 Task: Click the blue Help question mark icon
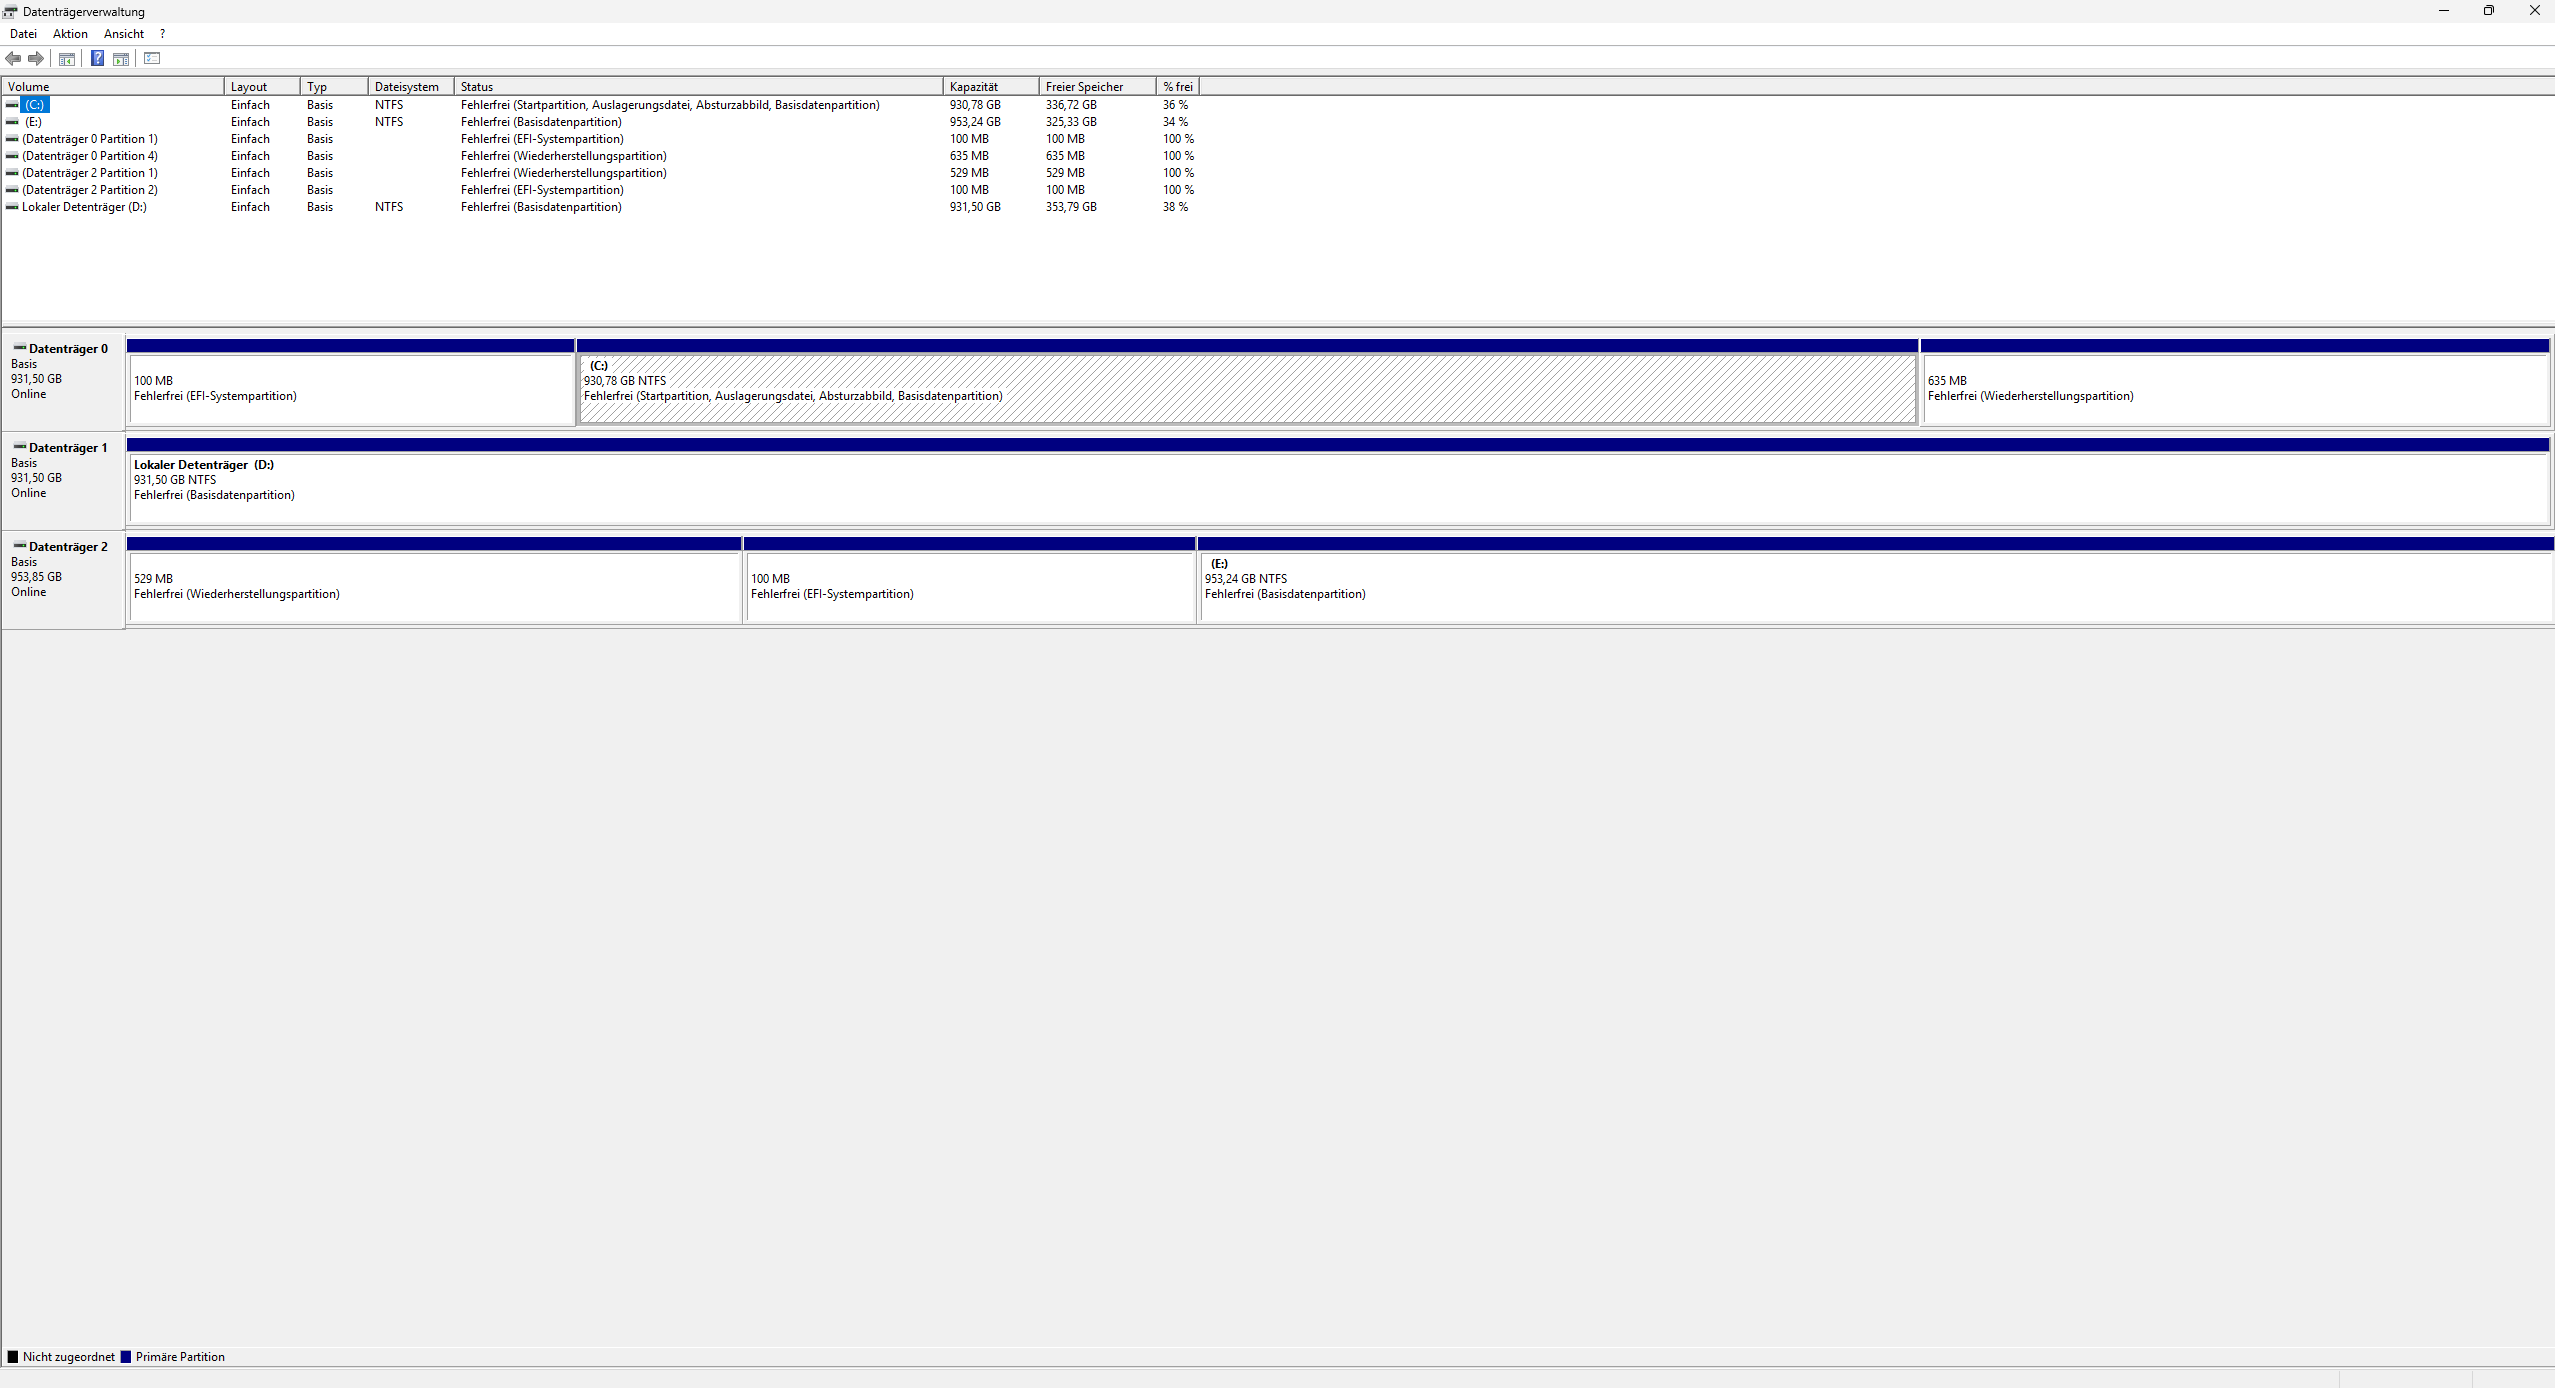pyautogui.click(x=97, y=58)
